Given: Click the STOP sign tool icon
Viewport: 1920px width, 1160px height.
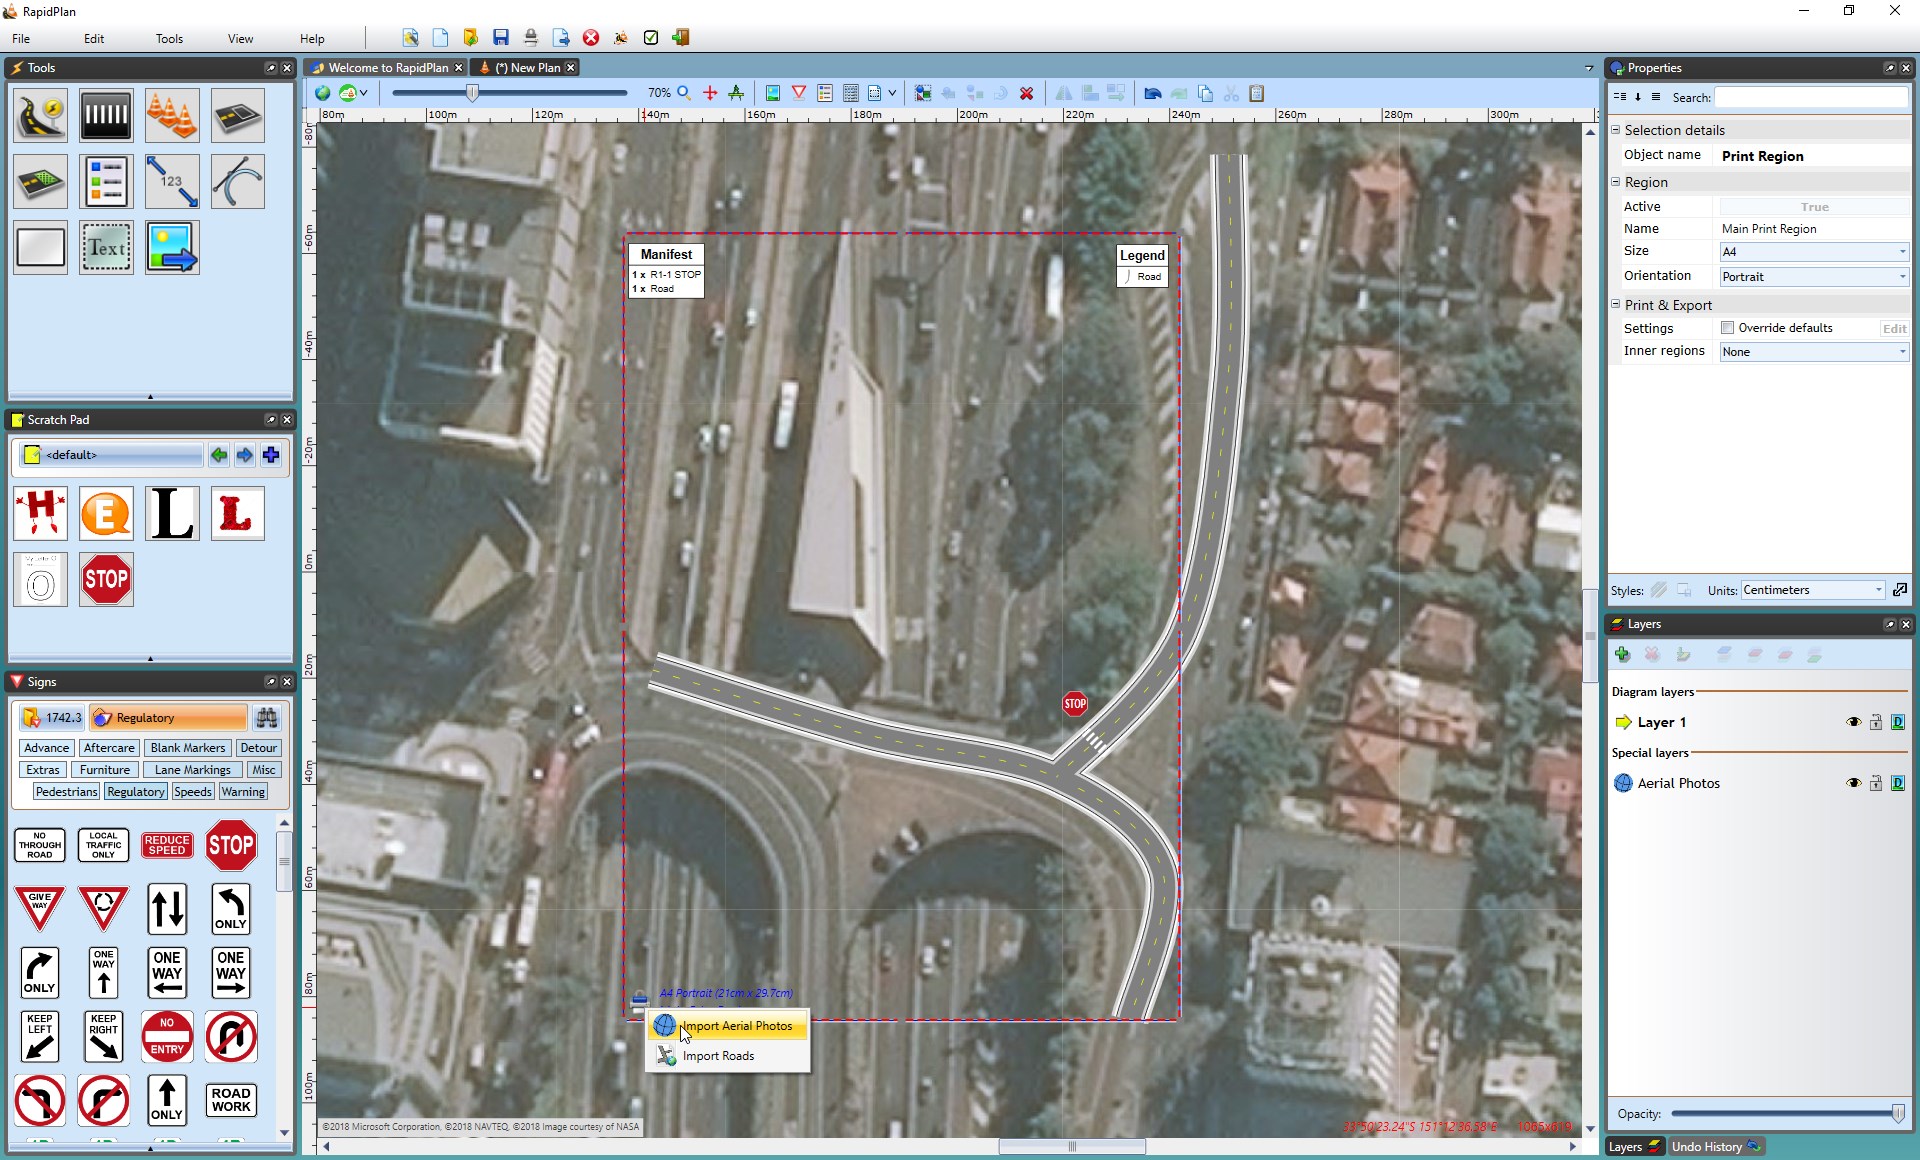Looking at the screenshot, I should (106, 580).
